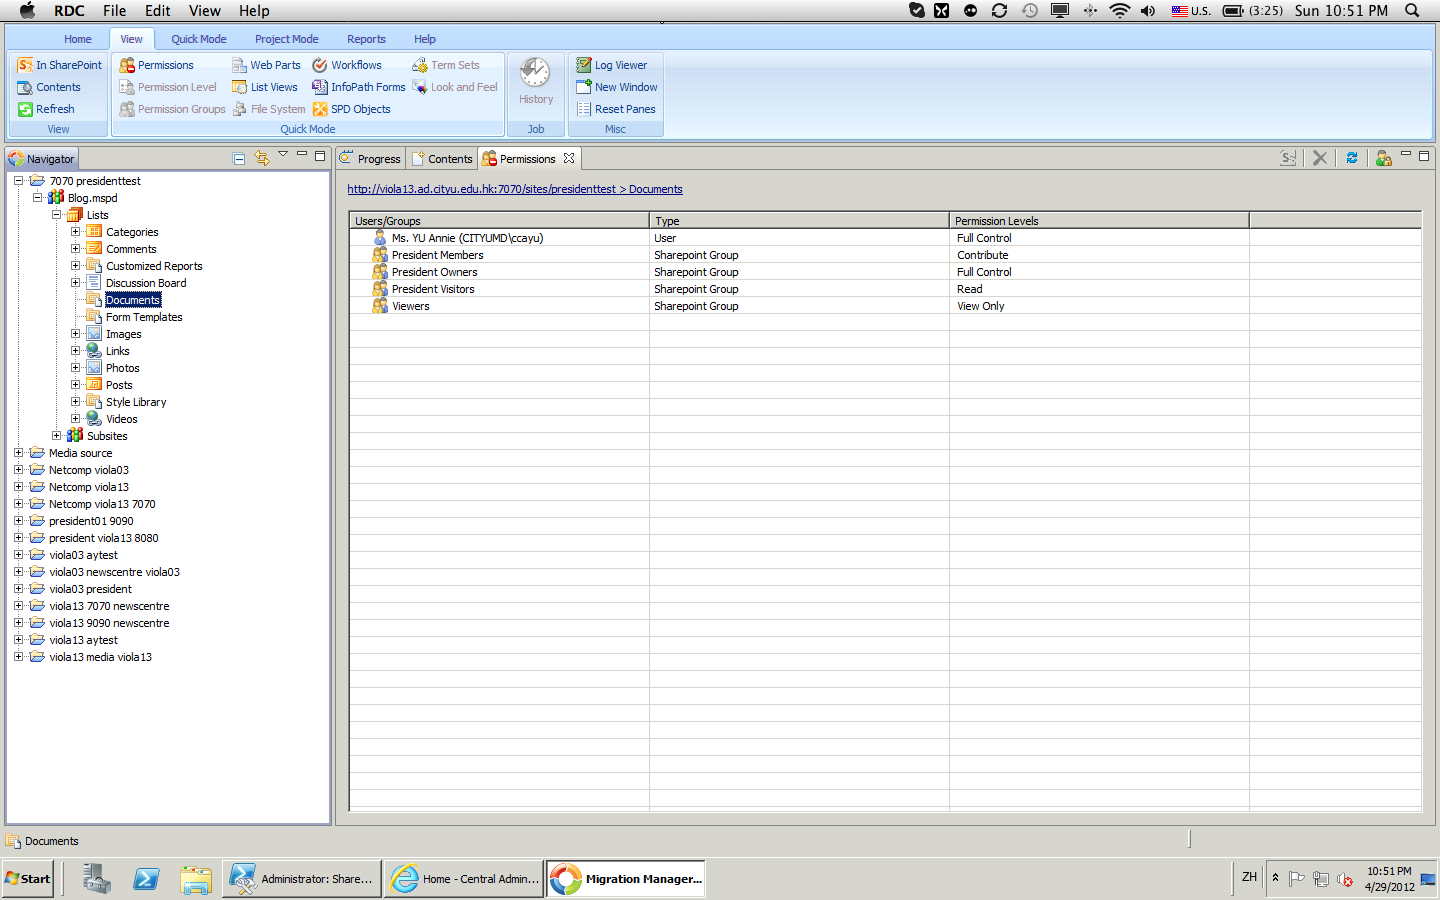Click Migration Manager taskbar button
Viewport: 1440px width, 900px height.
[626, 879]
